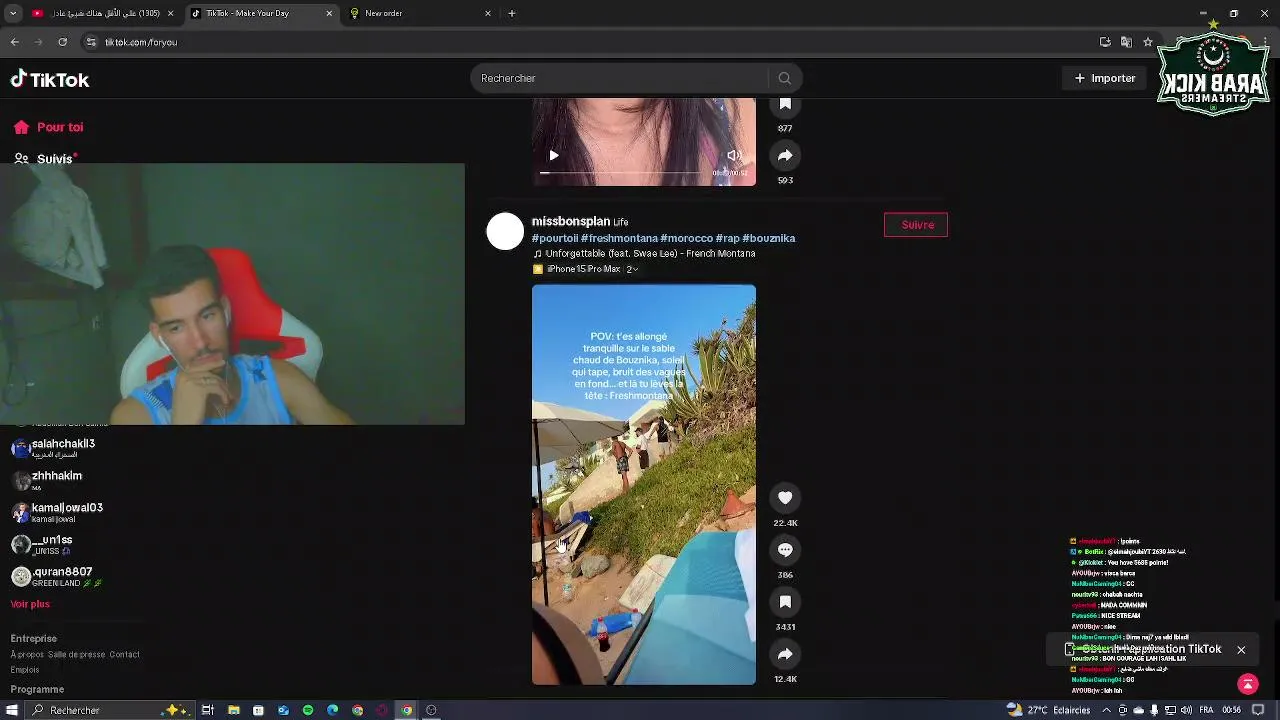
Task: Go back in the browser
Action: (x=14, y=42)
